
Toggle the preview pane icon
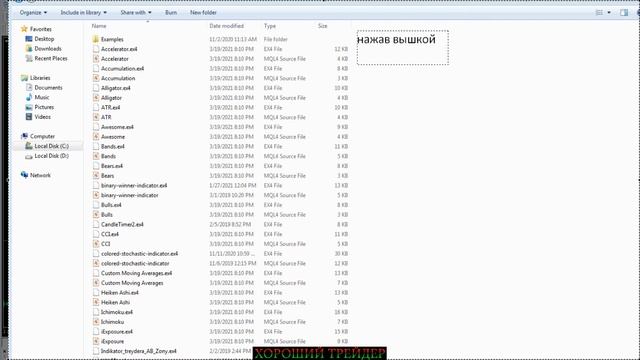click(624, 13)
